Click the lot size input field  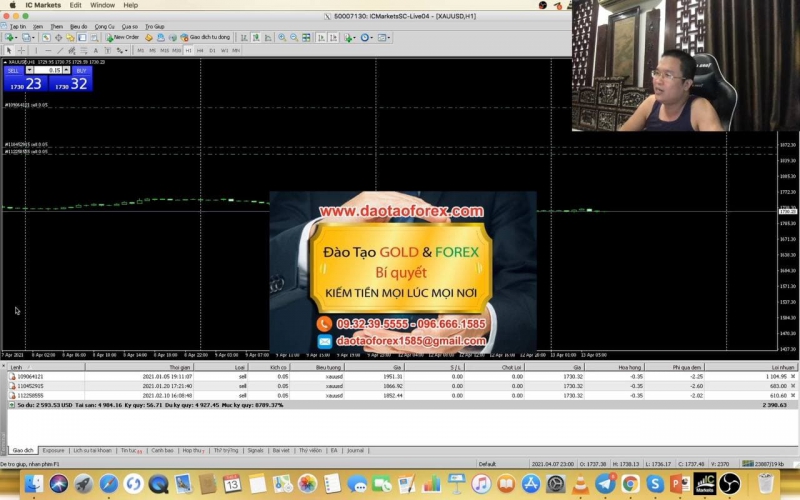pyautogui.click(x=48, y=70)
